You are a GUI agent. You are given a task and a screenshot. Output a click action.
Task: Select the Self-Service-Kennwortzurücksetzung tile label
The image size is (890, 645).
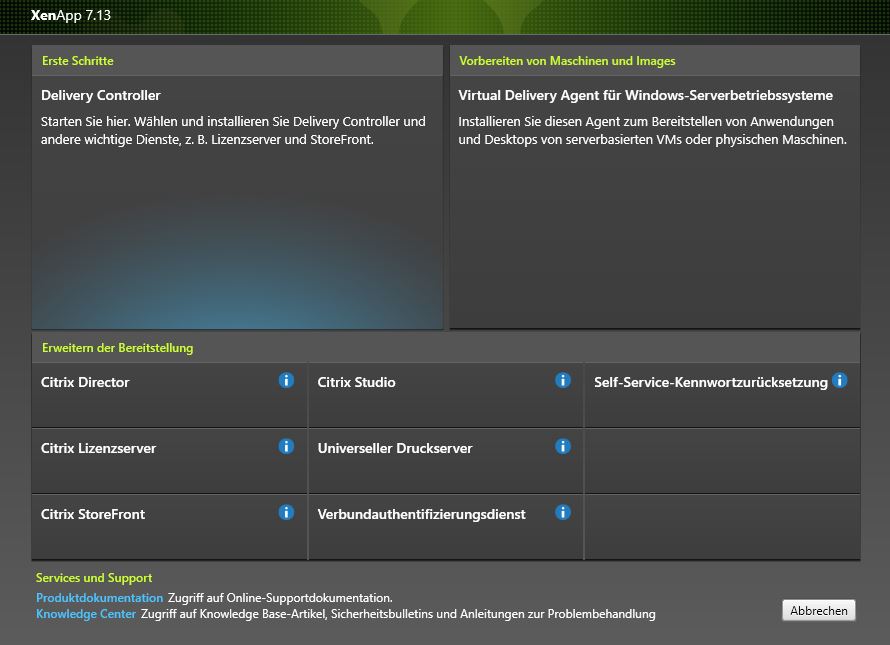point(710,382)
